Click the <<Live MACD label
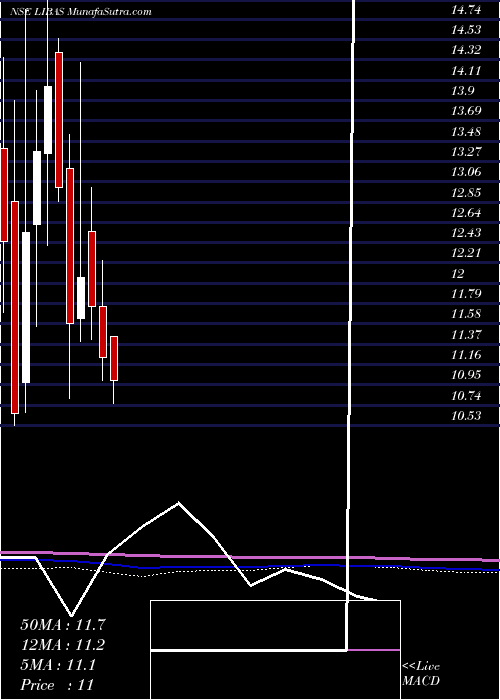The width and height of the screenshot is (500, 700). [x=421, y=674]
